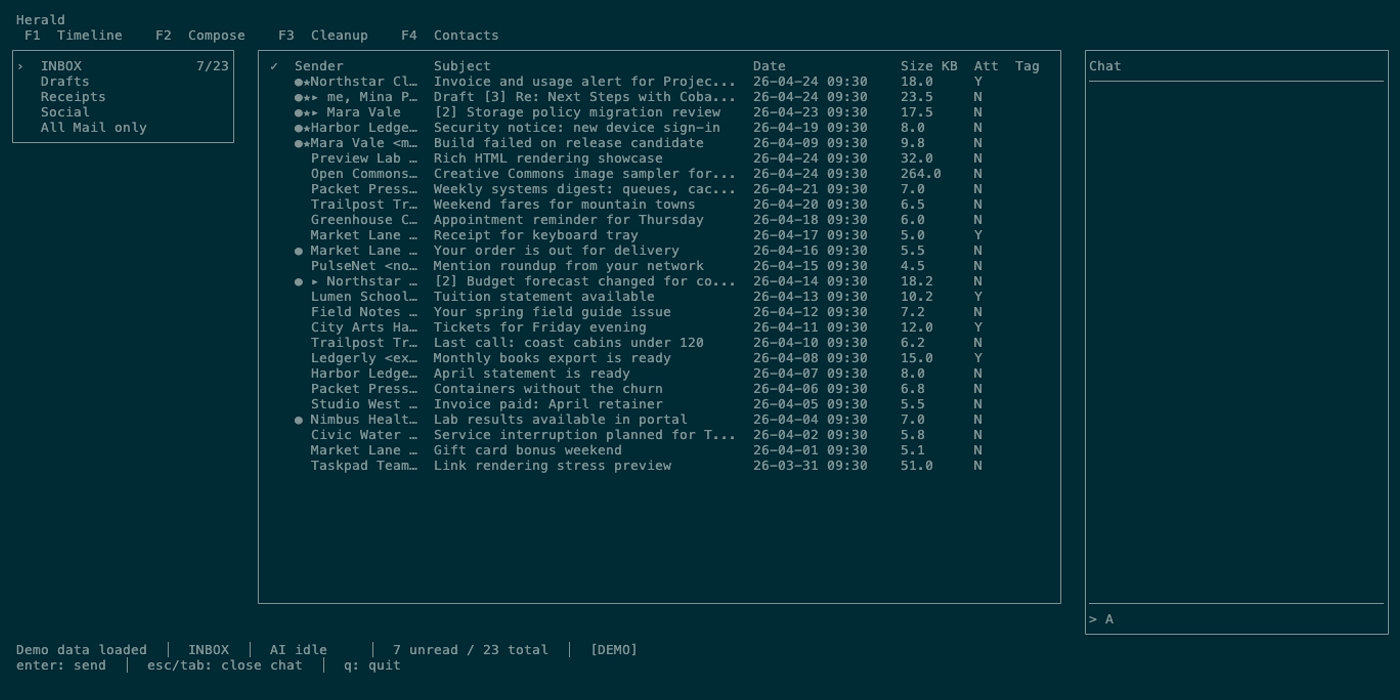Viewport: 1400px width, 700px height.
Task: Click the INBOX 7/23 unread counter
Action: 212,67
